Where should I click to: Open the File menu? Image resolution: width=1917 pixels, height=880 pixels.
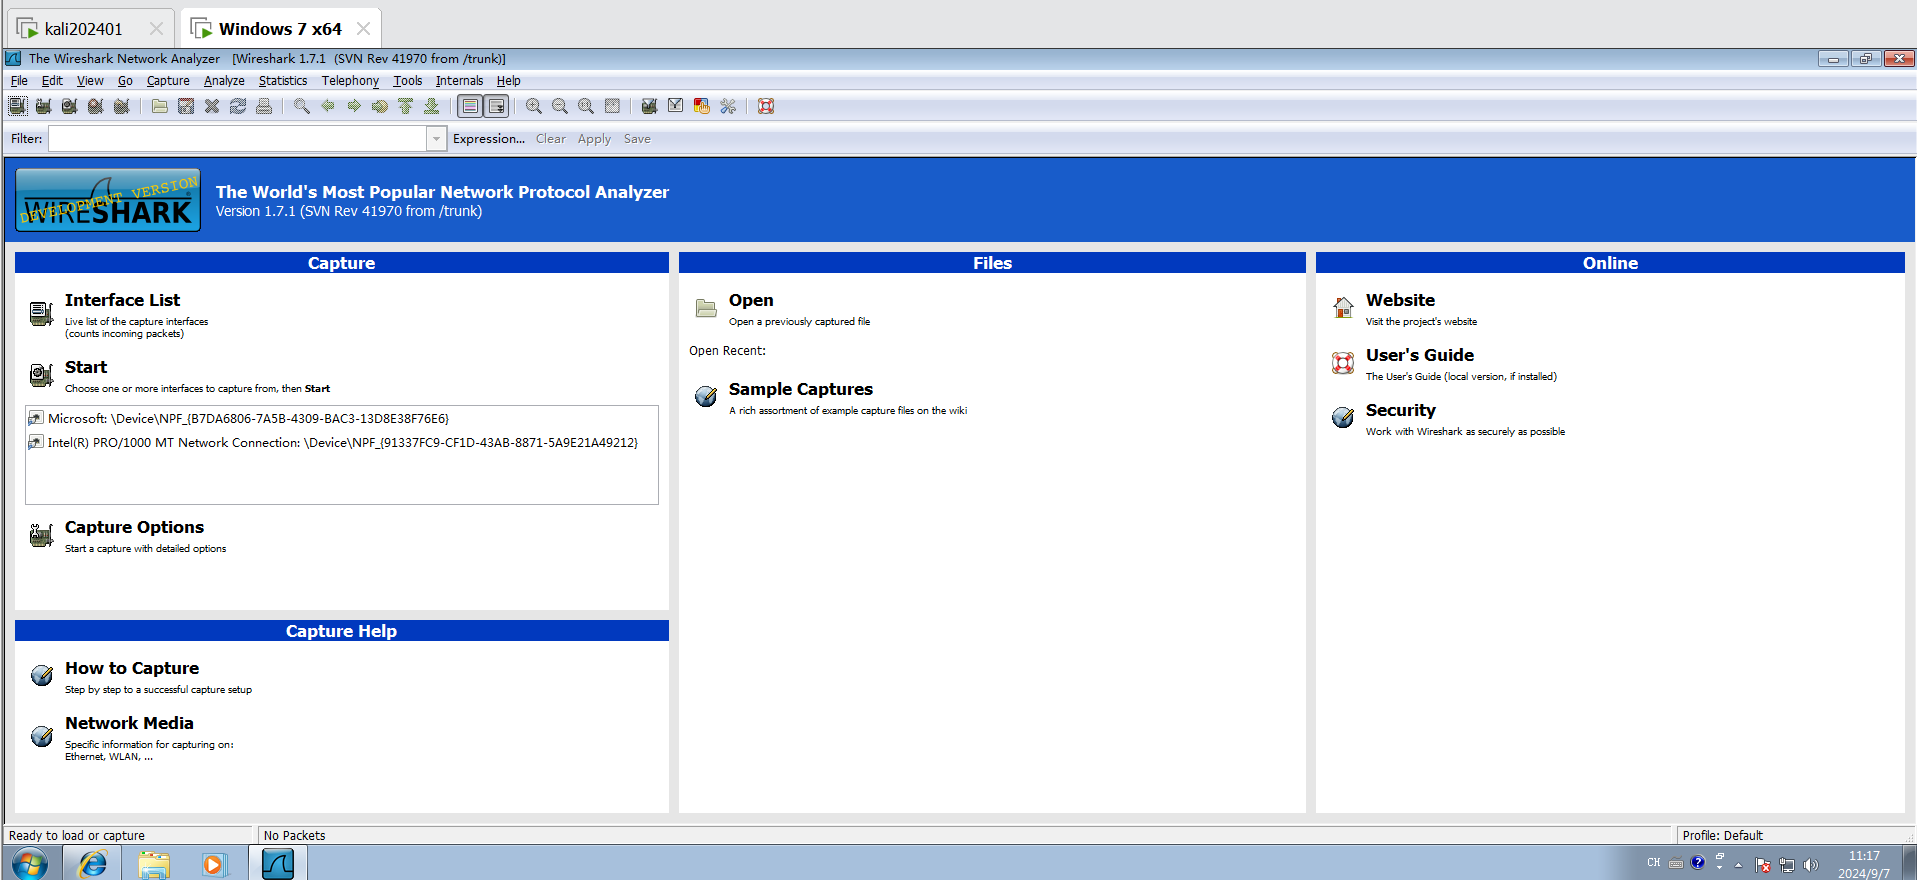pos(19,81)
